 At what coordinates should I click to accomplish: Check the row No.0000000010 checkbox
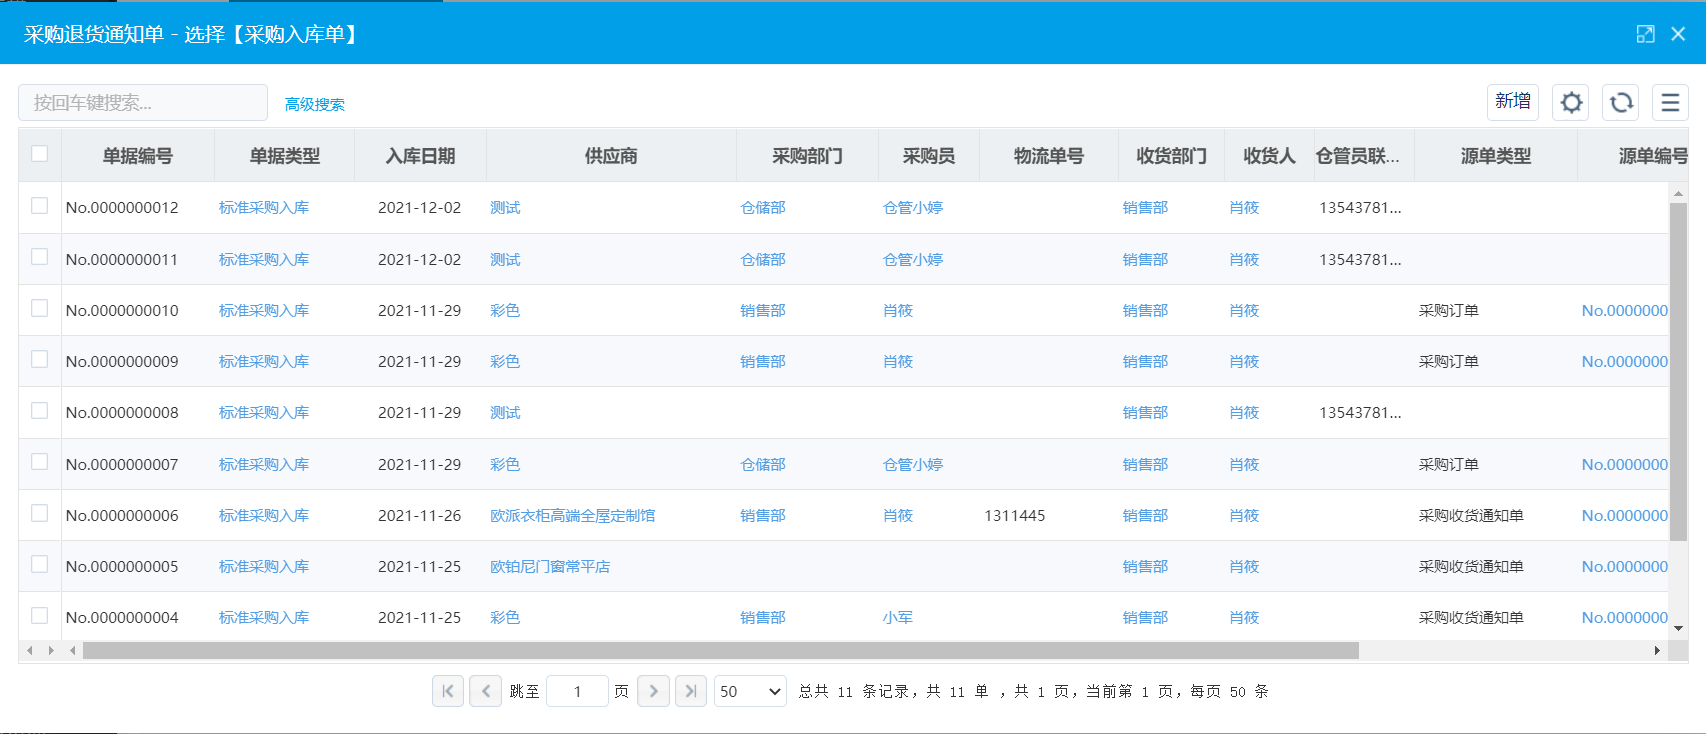coord(40,308)
